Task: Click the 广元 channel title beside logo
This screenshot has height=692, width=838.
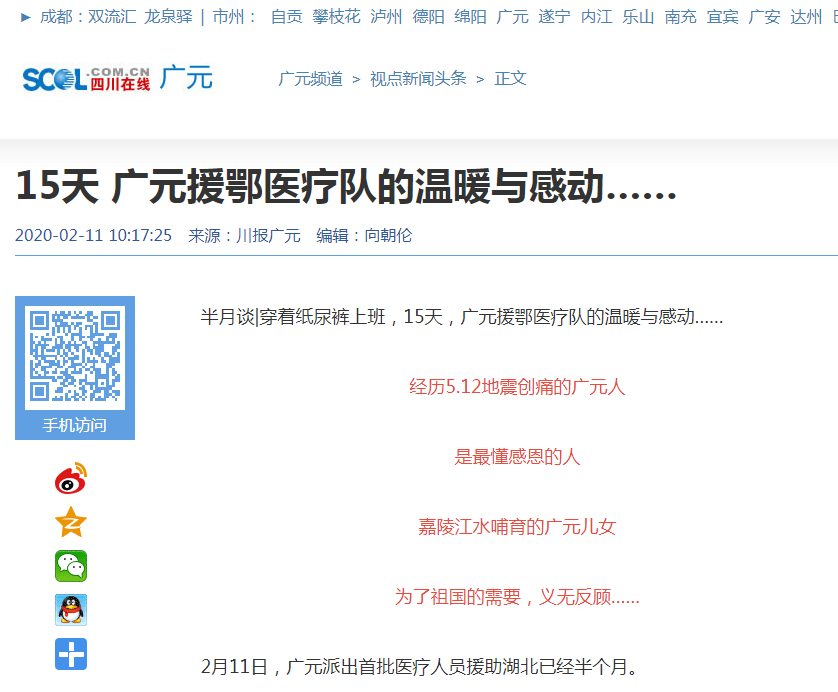Action: (x=186, y=78)
